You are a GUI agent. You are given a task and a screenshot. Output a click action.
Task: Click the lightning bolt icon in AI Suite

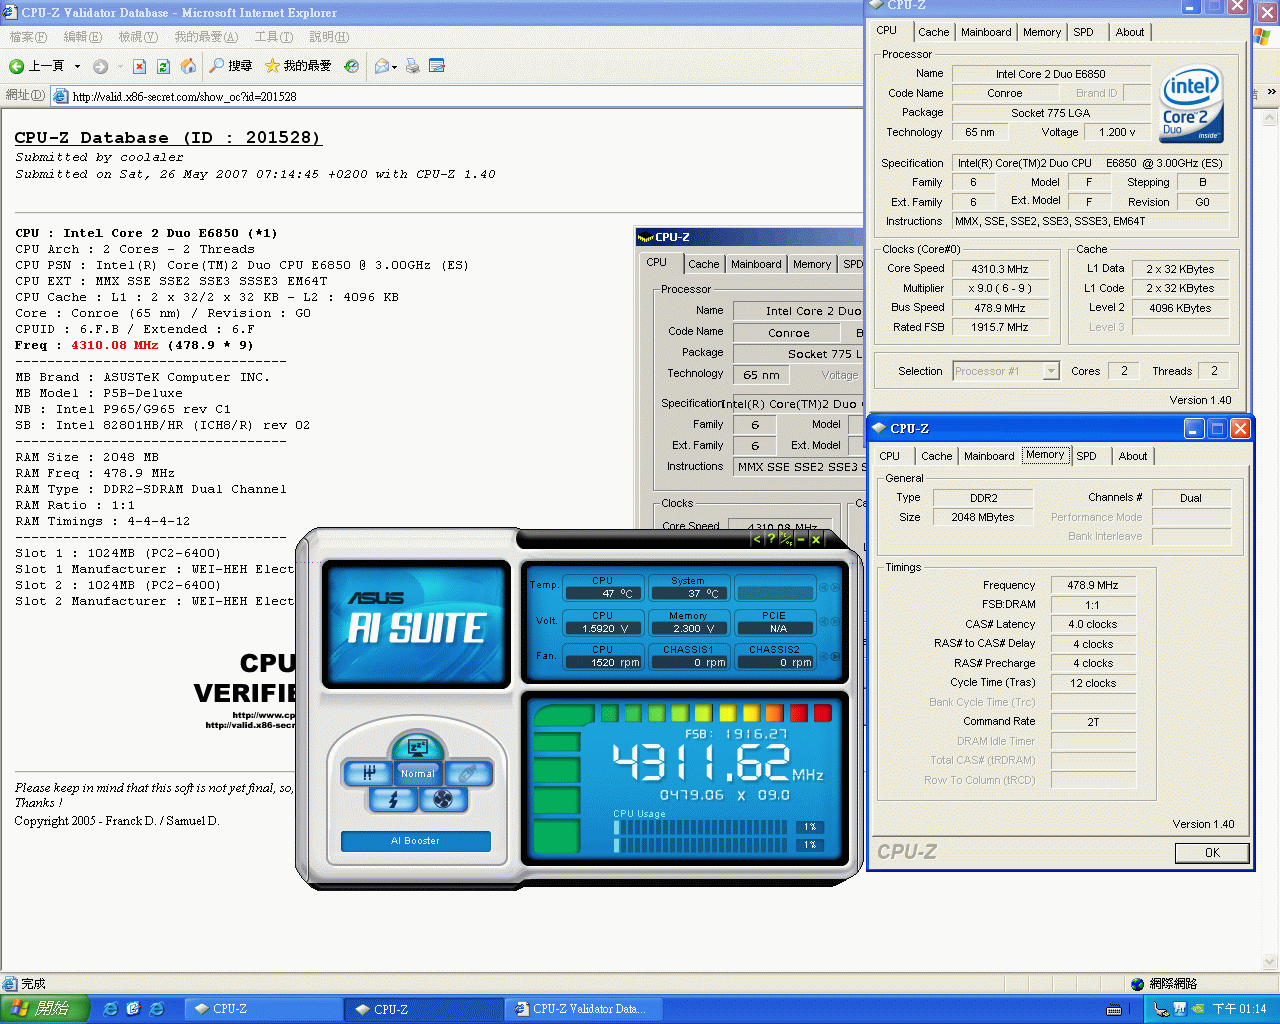click(393, 799)
